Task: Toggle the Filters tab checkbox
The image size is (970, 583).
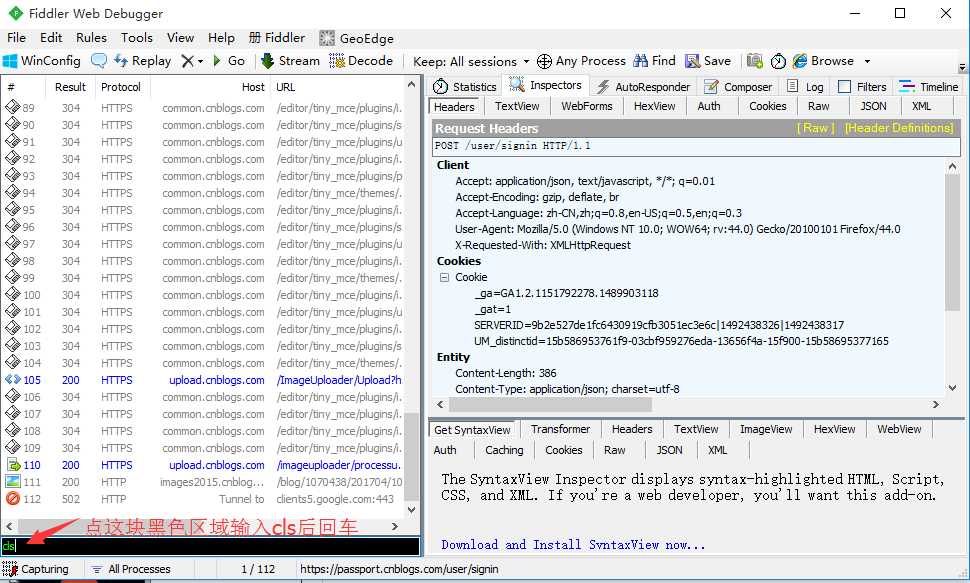Action: pos(844,87)
